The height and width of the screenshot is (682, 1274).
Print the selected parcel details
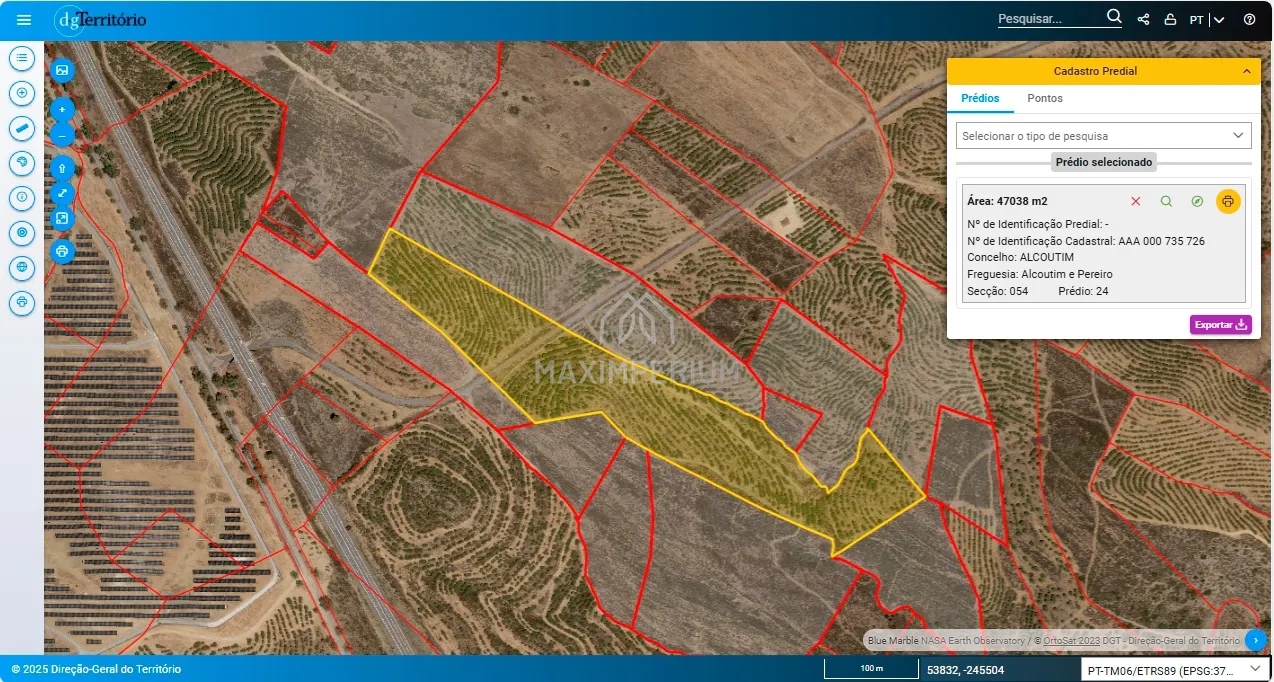1228,201
